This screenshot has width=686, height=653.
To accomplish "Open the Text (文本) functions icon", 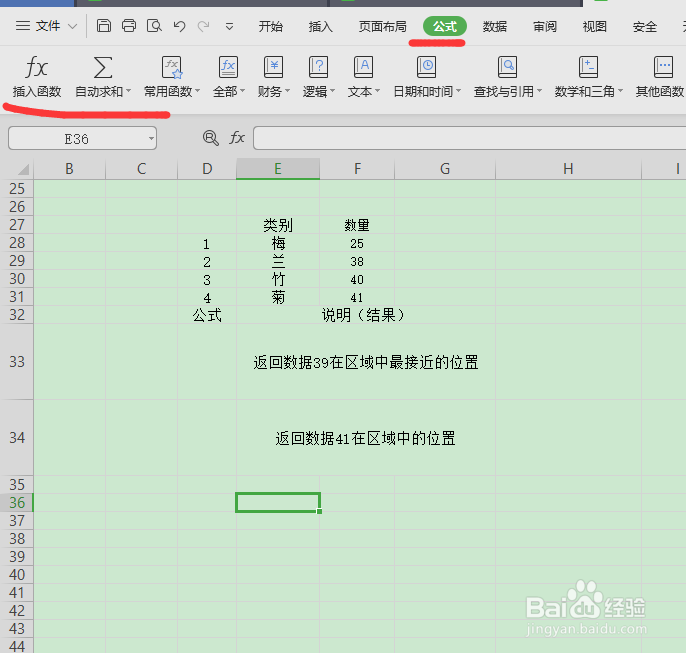I will [364, 67].
